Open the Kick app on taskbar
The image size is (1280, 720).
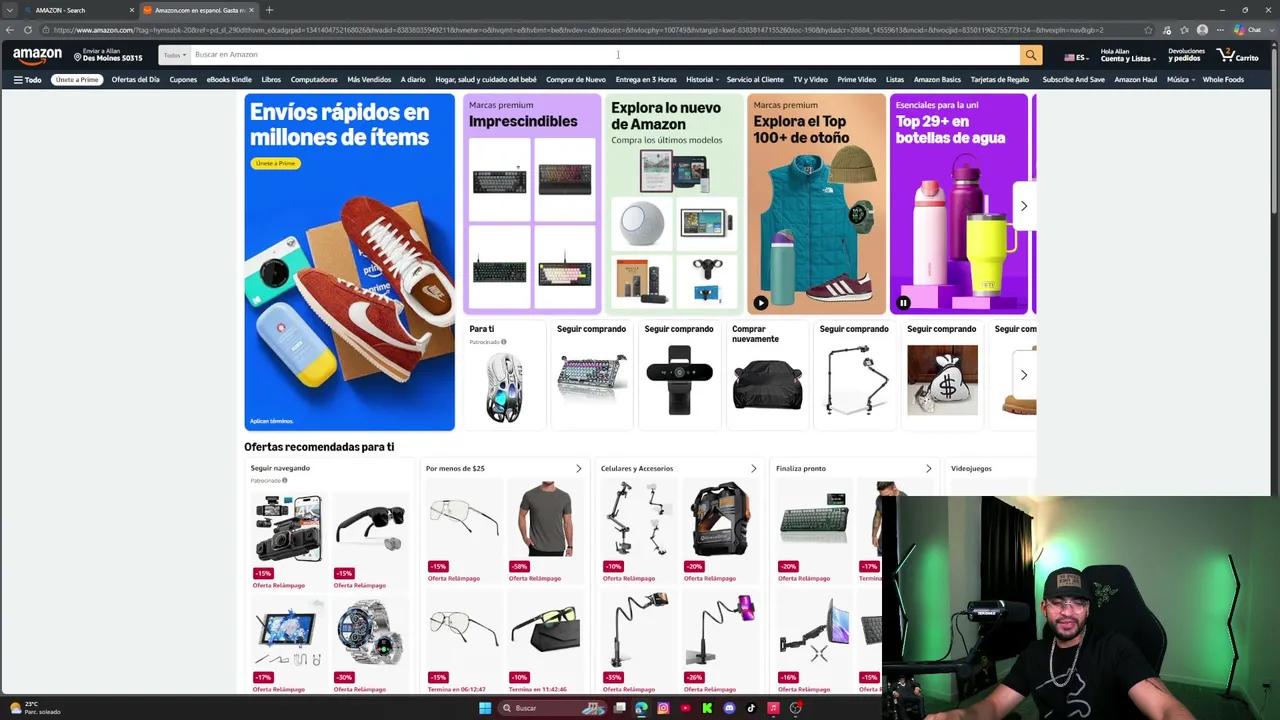707,708
